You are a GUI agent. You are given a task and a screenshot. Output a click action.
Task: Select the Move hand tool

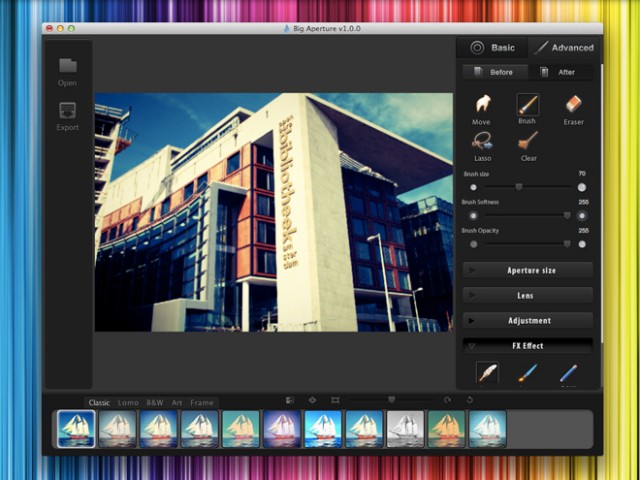(x=482, y=104)
